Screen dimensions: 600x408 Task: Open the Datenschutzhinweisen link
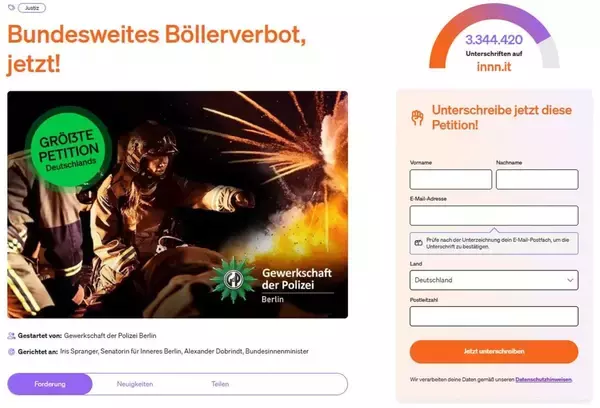point(543,380)
